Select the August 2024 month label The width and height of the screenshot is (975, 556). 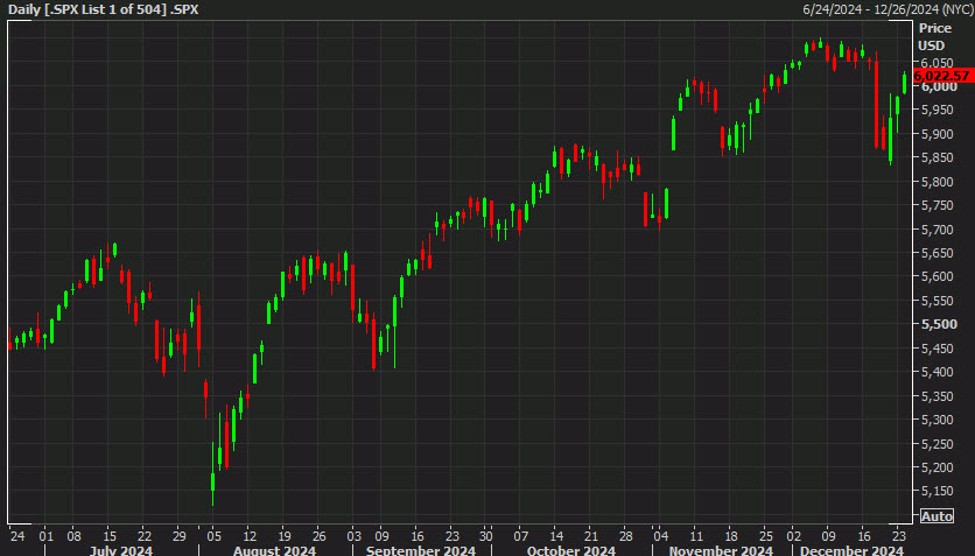click(273, 549)
